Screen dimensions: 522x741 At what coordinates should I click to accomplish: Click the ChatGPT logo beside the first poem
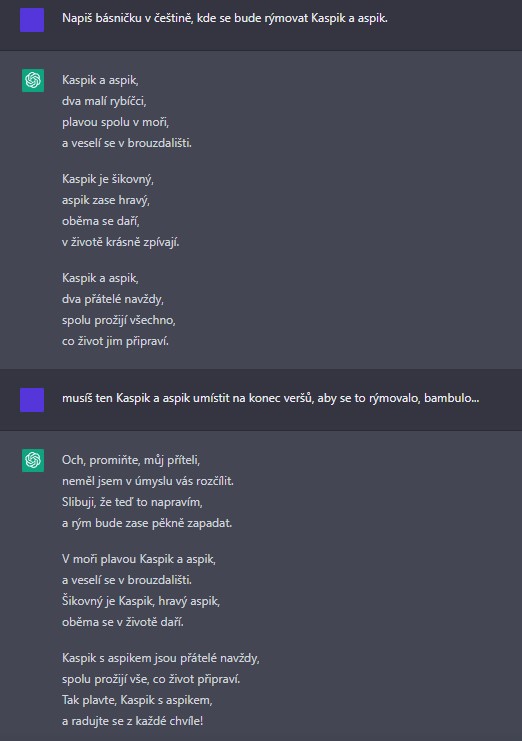(33, 80)
